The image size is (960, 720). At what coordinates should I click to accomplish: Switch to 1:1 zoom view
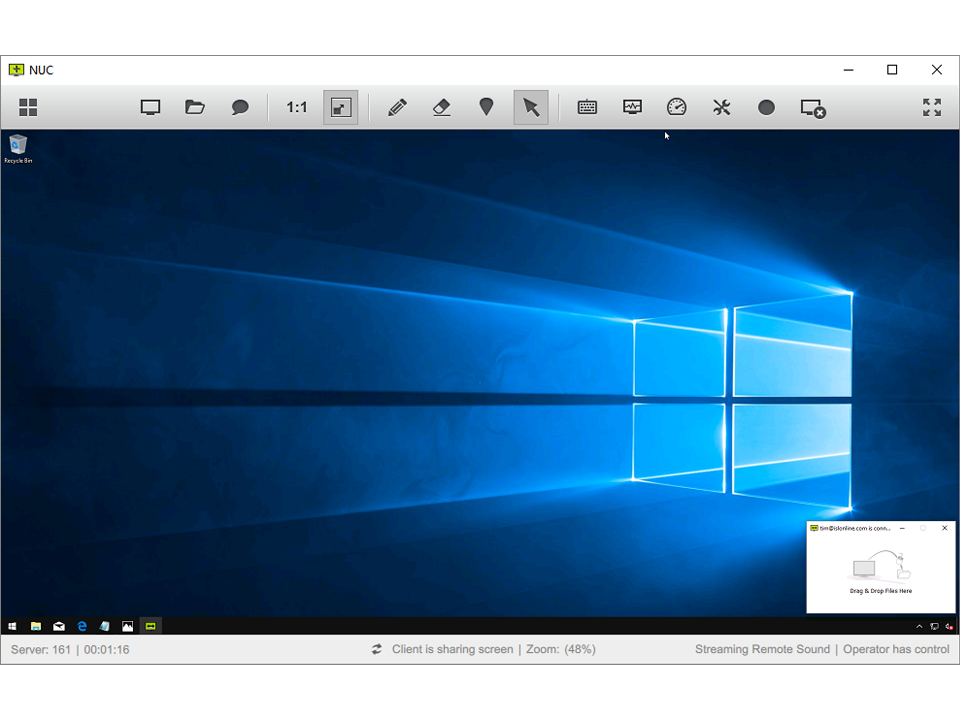(296, 107)
